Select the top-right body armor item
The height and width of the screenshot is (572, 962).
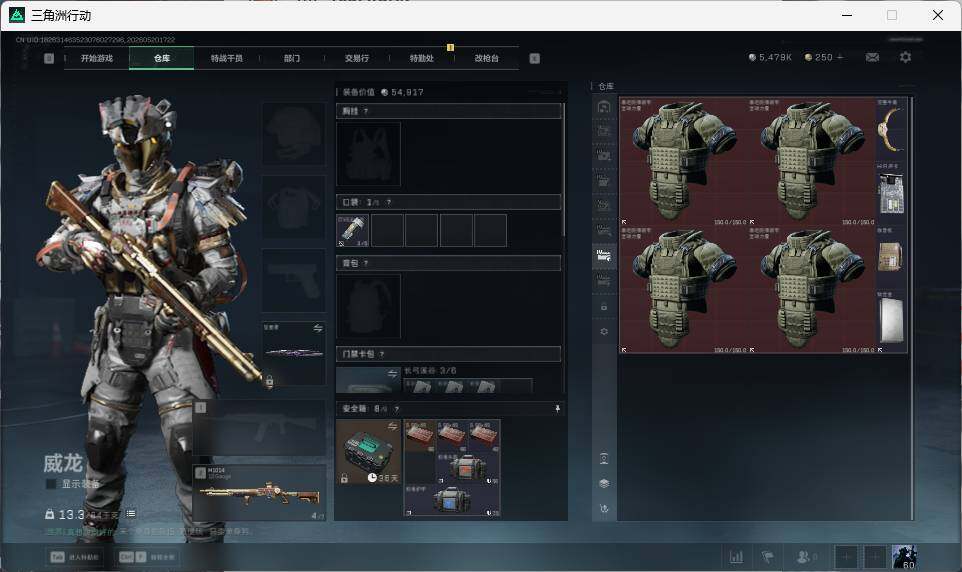coord(812,161)
